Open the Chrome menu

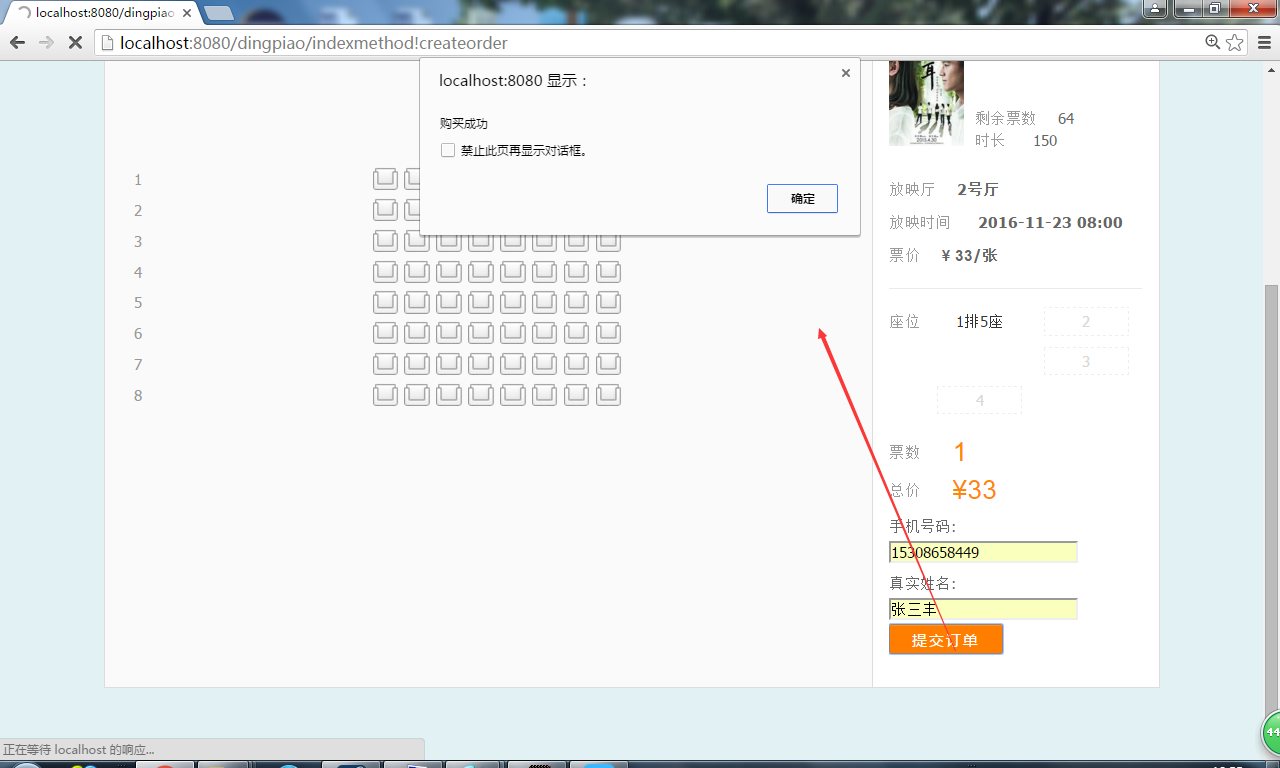[x=1265, y=42]
